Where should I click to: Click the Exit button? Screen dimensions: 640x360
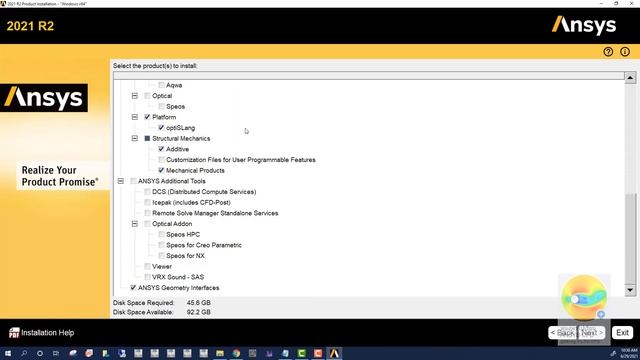tap(622, 333)
